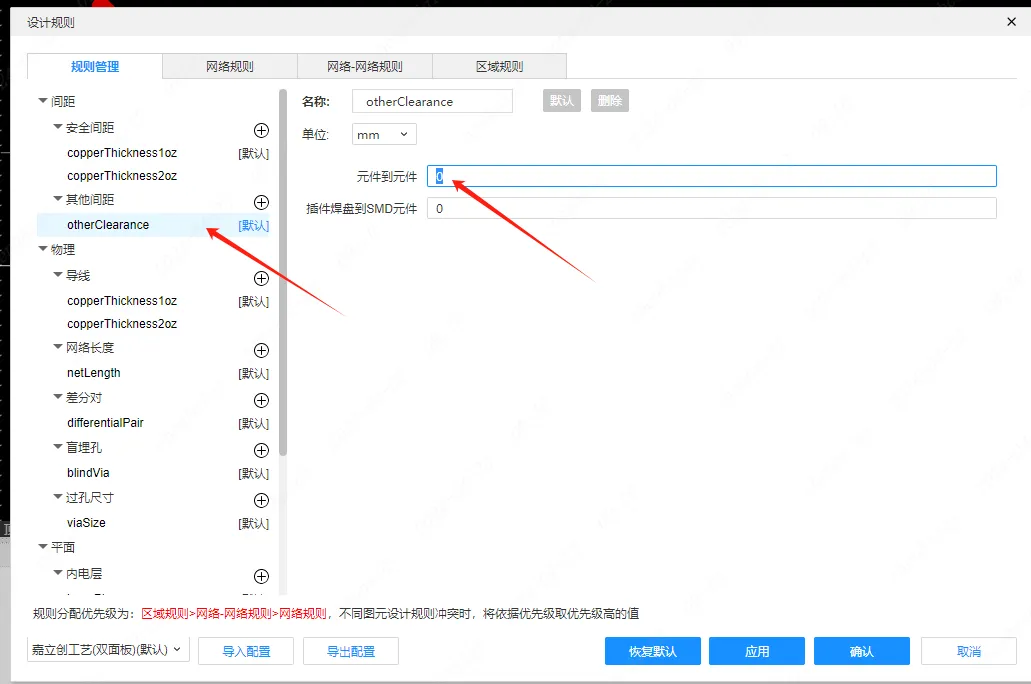Screen dimensions: 1031x684
Task: Add a new rule under 其他间距
Action: click(x=261, y=203)
